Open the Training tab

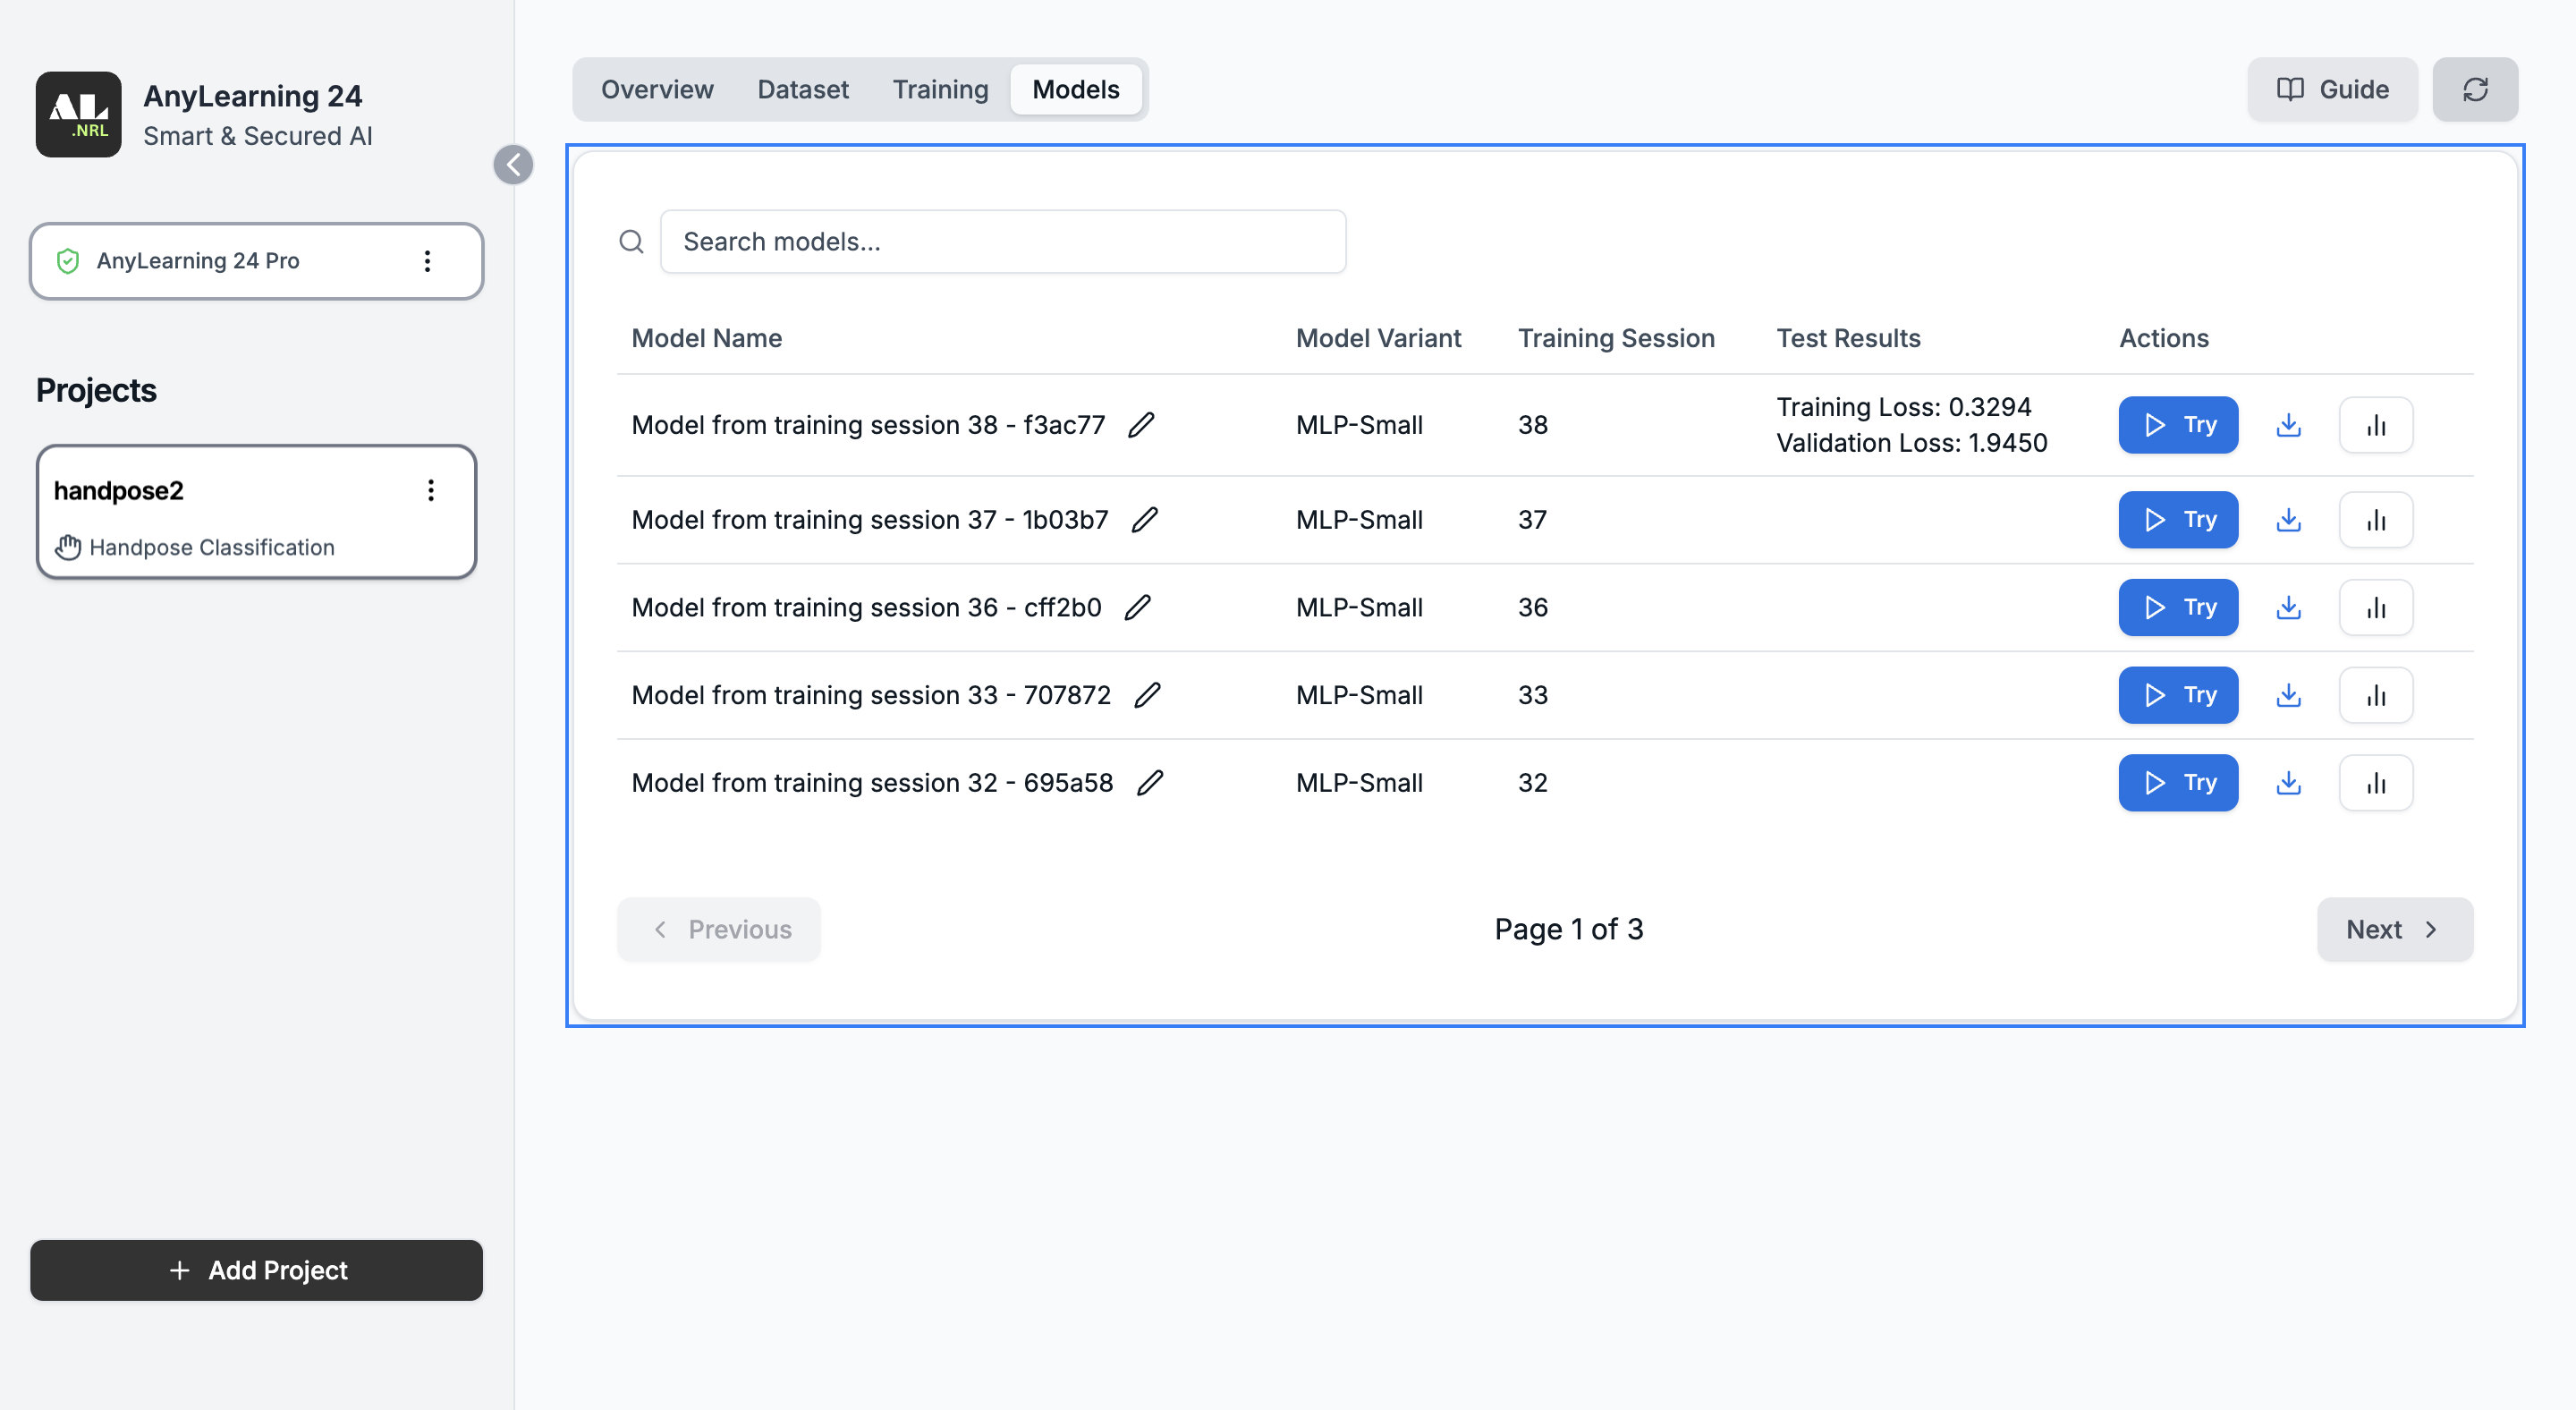coord(940,90)
